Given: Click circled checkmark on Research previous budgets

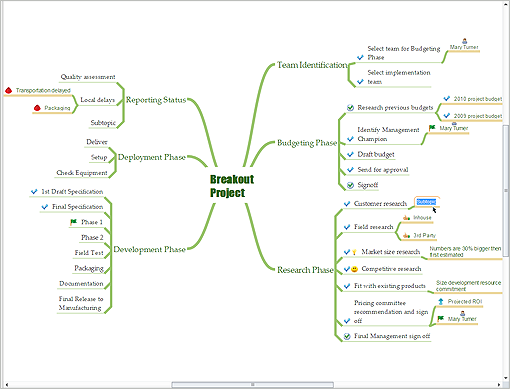Looking at the screenshot, I should (x=350, y=108).
